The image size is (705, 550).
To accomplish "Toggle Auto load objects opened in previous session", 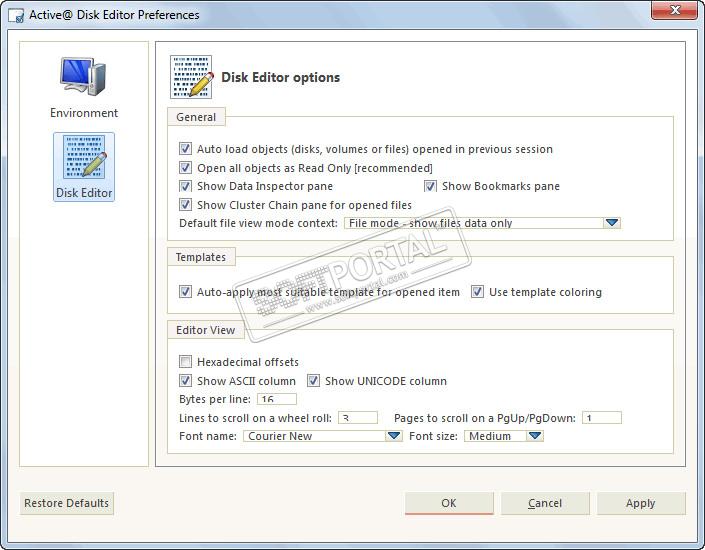I will (x=185, y=149).
